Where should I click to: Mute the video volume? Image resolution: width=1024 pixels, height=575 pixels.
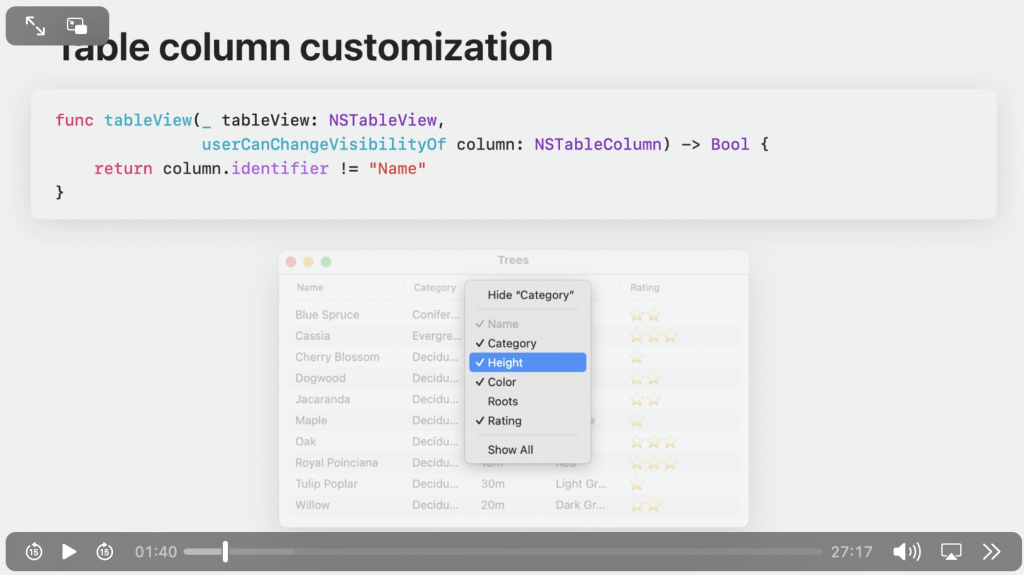pos(906,551)
